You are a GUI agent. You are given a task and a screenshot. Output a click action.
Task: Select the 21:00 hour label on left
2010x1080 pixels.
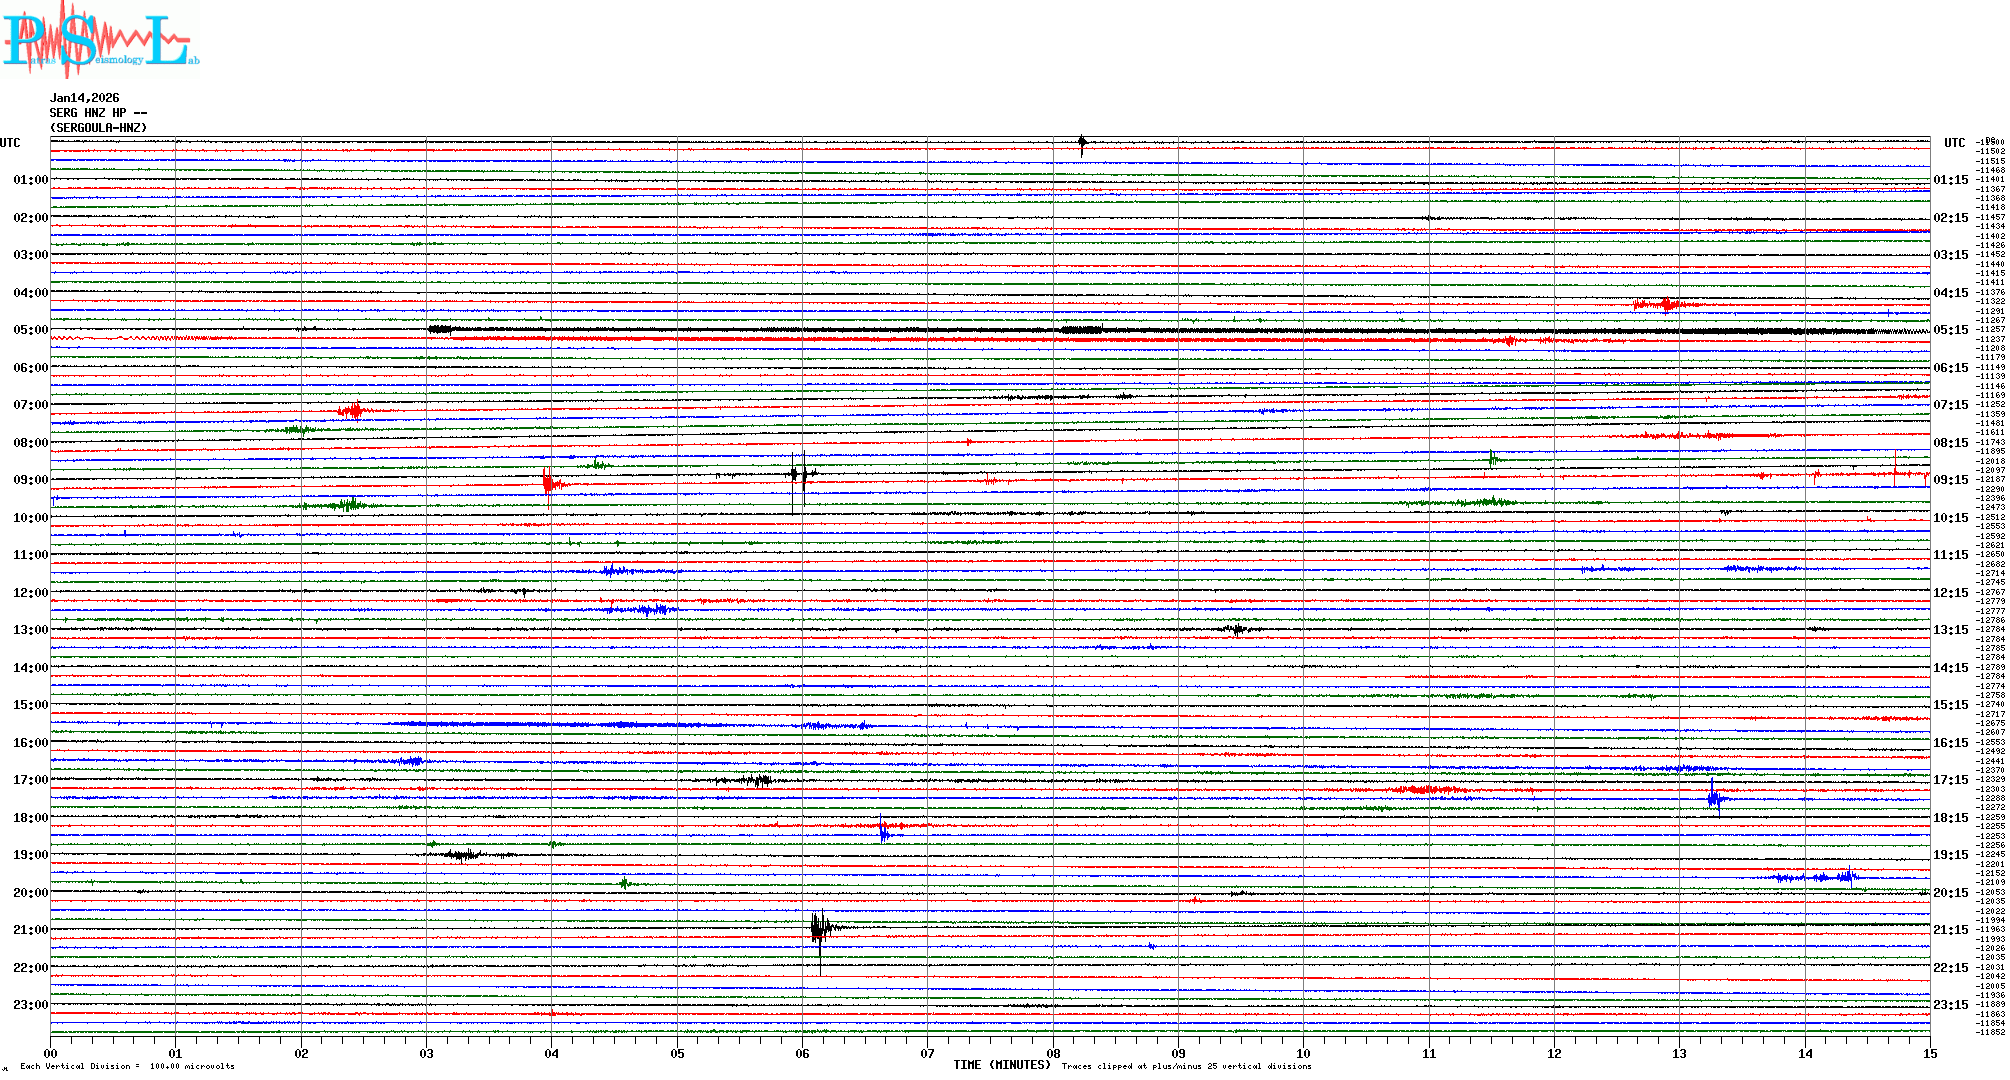(30, 930)
